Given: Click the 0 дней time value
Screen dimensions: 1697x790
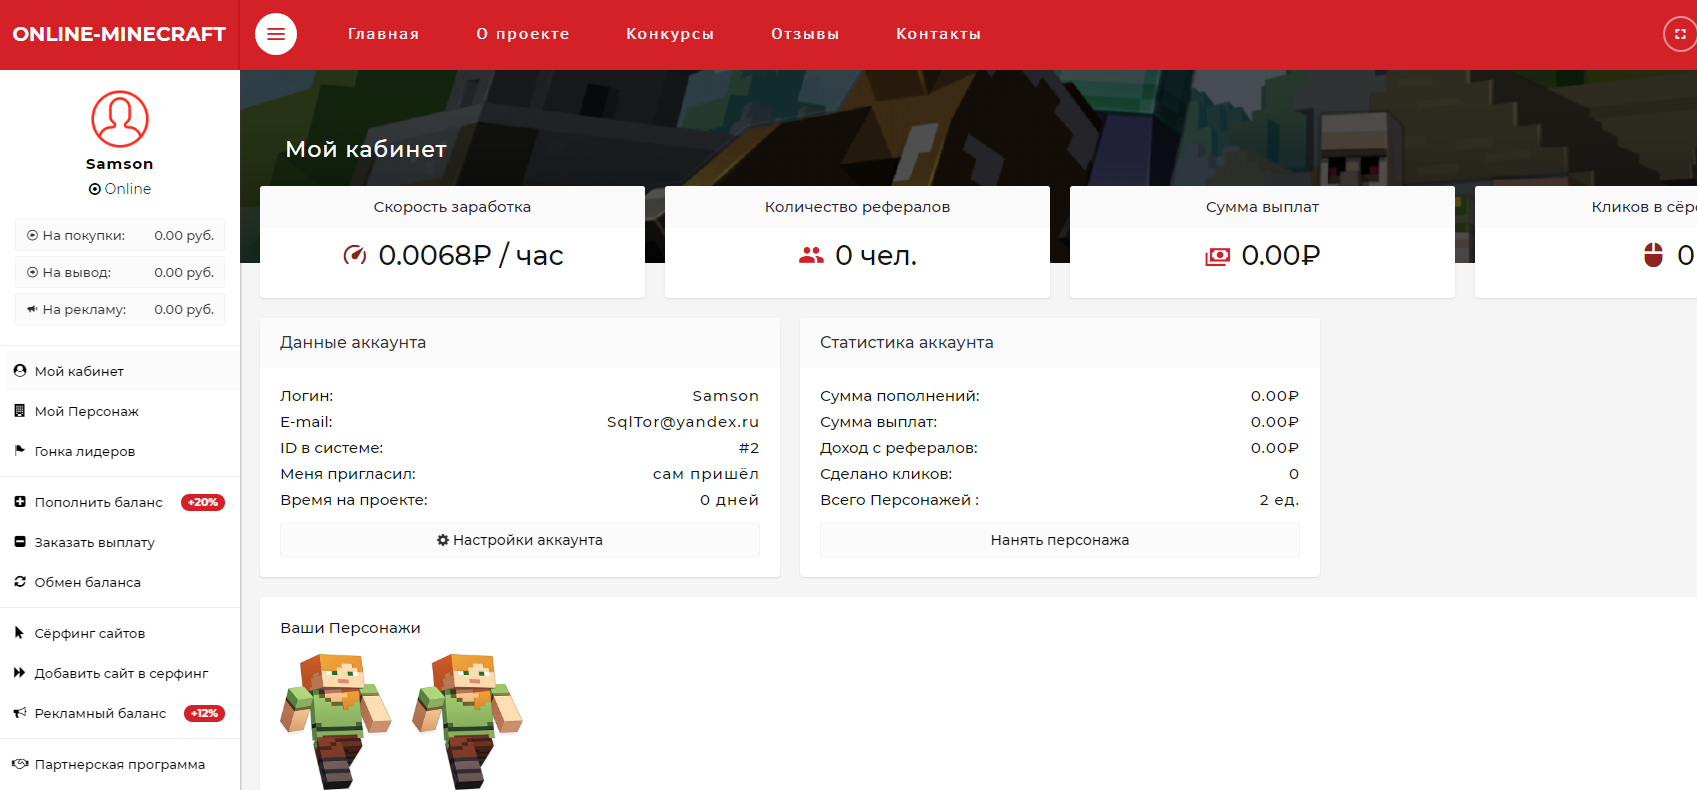Looking at the screenshot, I should 729,500.
